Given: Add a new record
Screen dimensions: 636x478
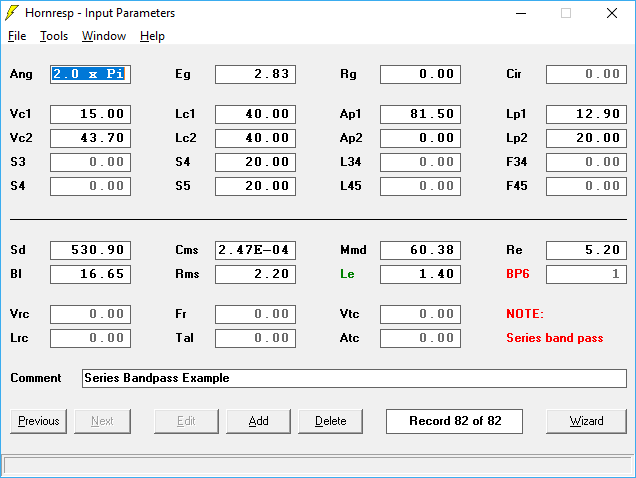Looking at the screenshot, I should click(x=258, y=421).
